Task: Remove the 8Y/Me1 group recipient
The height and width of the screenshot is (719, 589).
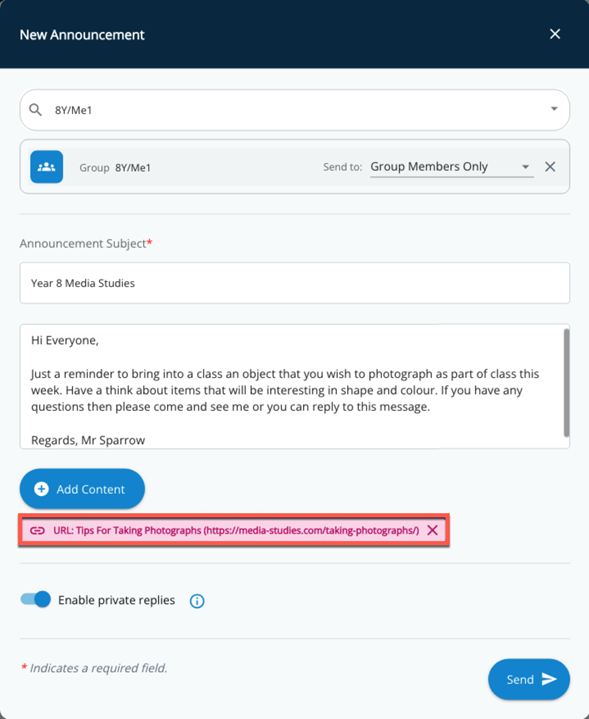Action: (550, 167)
